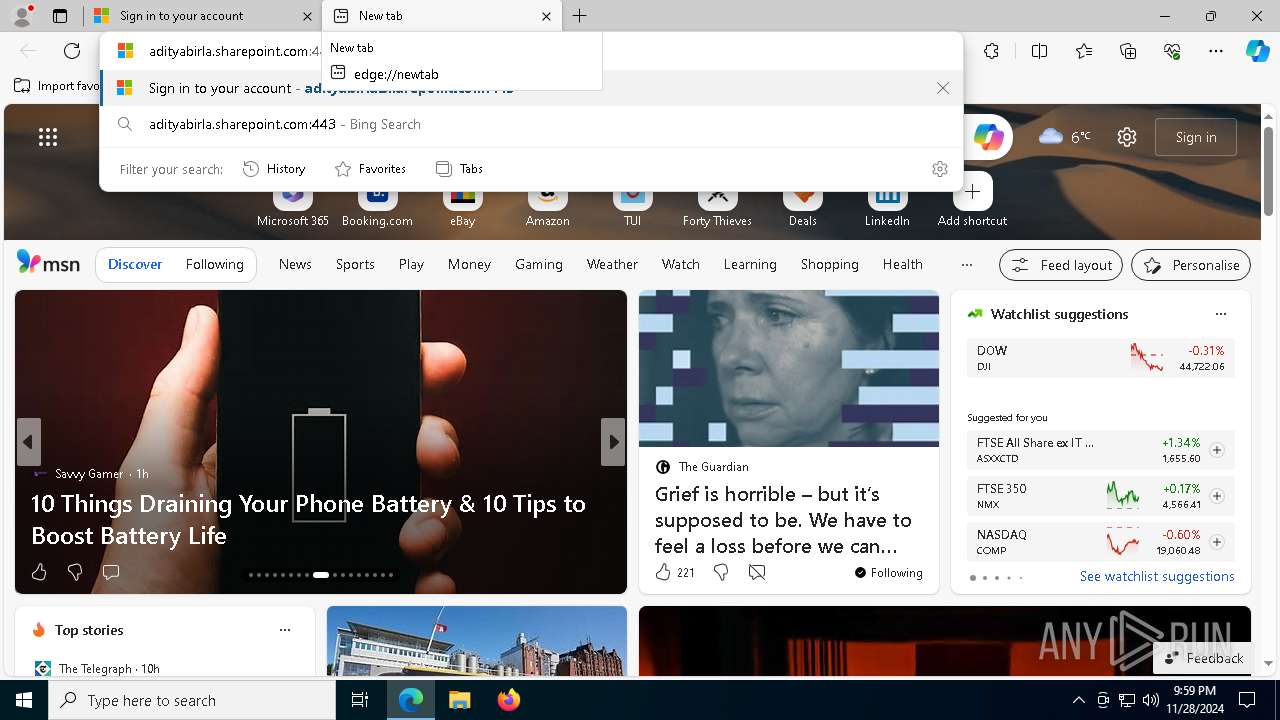Viewport: 1280px width, 720px height.
Task: Show hidden system tray icons chevron
Action: tap(1079, 700)
